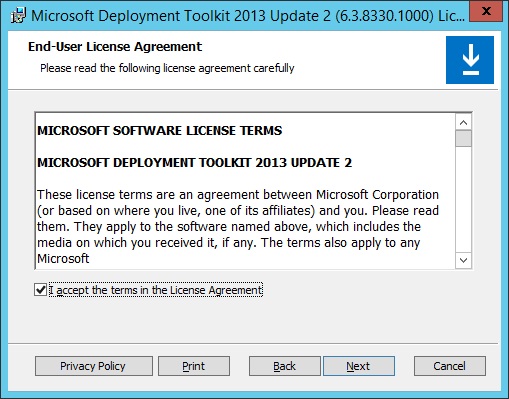Click the license text scroll up arrow
Screen dimensions: 509x399
pos(463,122)
